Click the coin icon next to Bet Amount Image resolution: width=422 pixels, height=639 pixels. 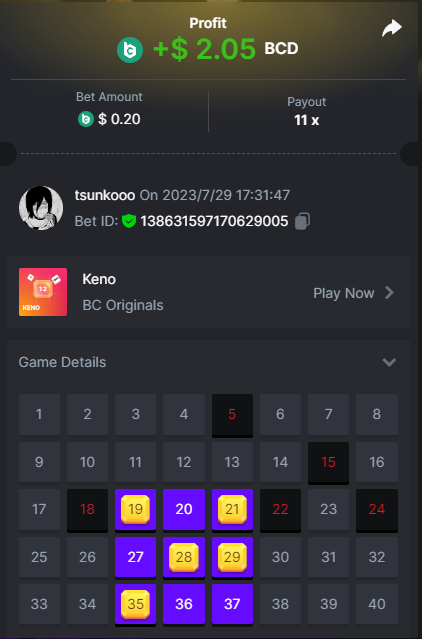pos(86,119)
